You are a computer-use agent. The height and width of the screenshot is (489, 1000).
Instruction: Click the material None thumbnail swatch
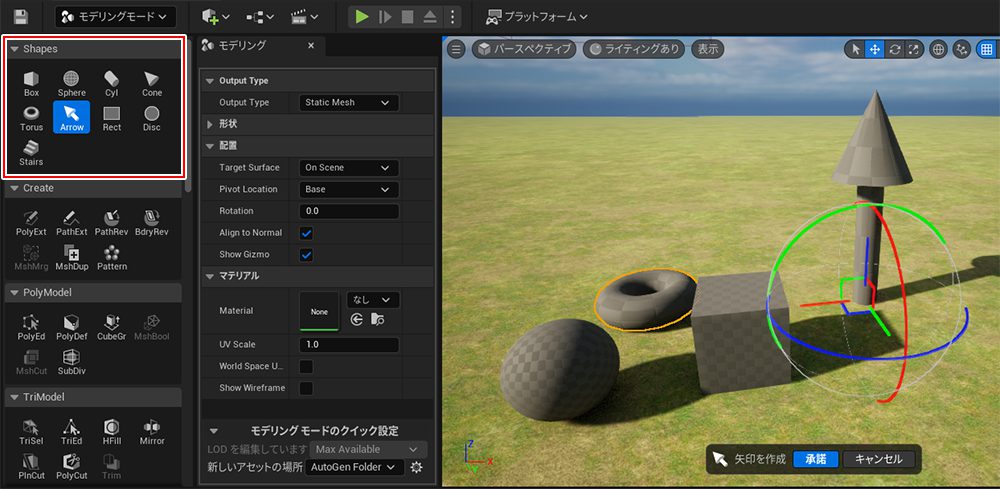tap(319, 311)
